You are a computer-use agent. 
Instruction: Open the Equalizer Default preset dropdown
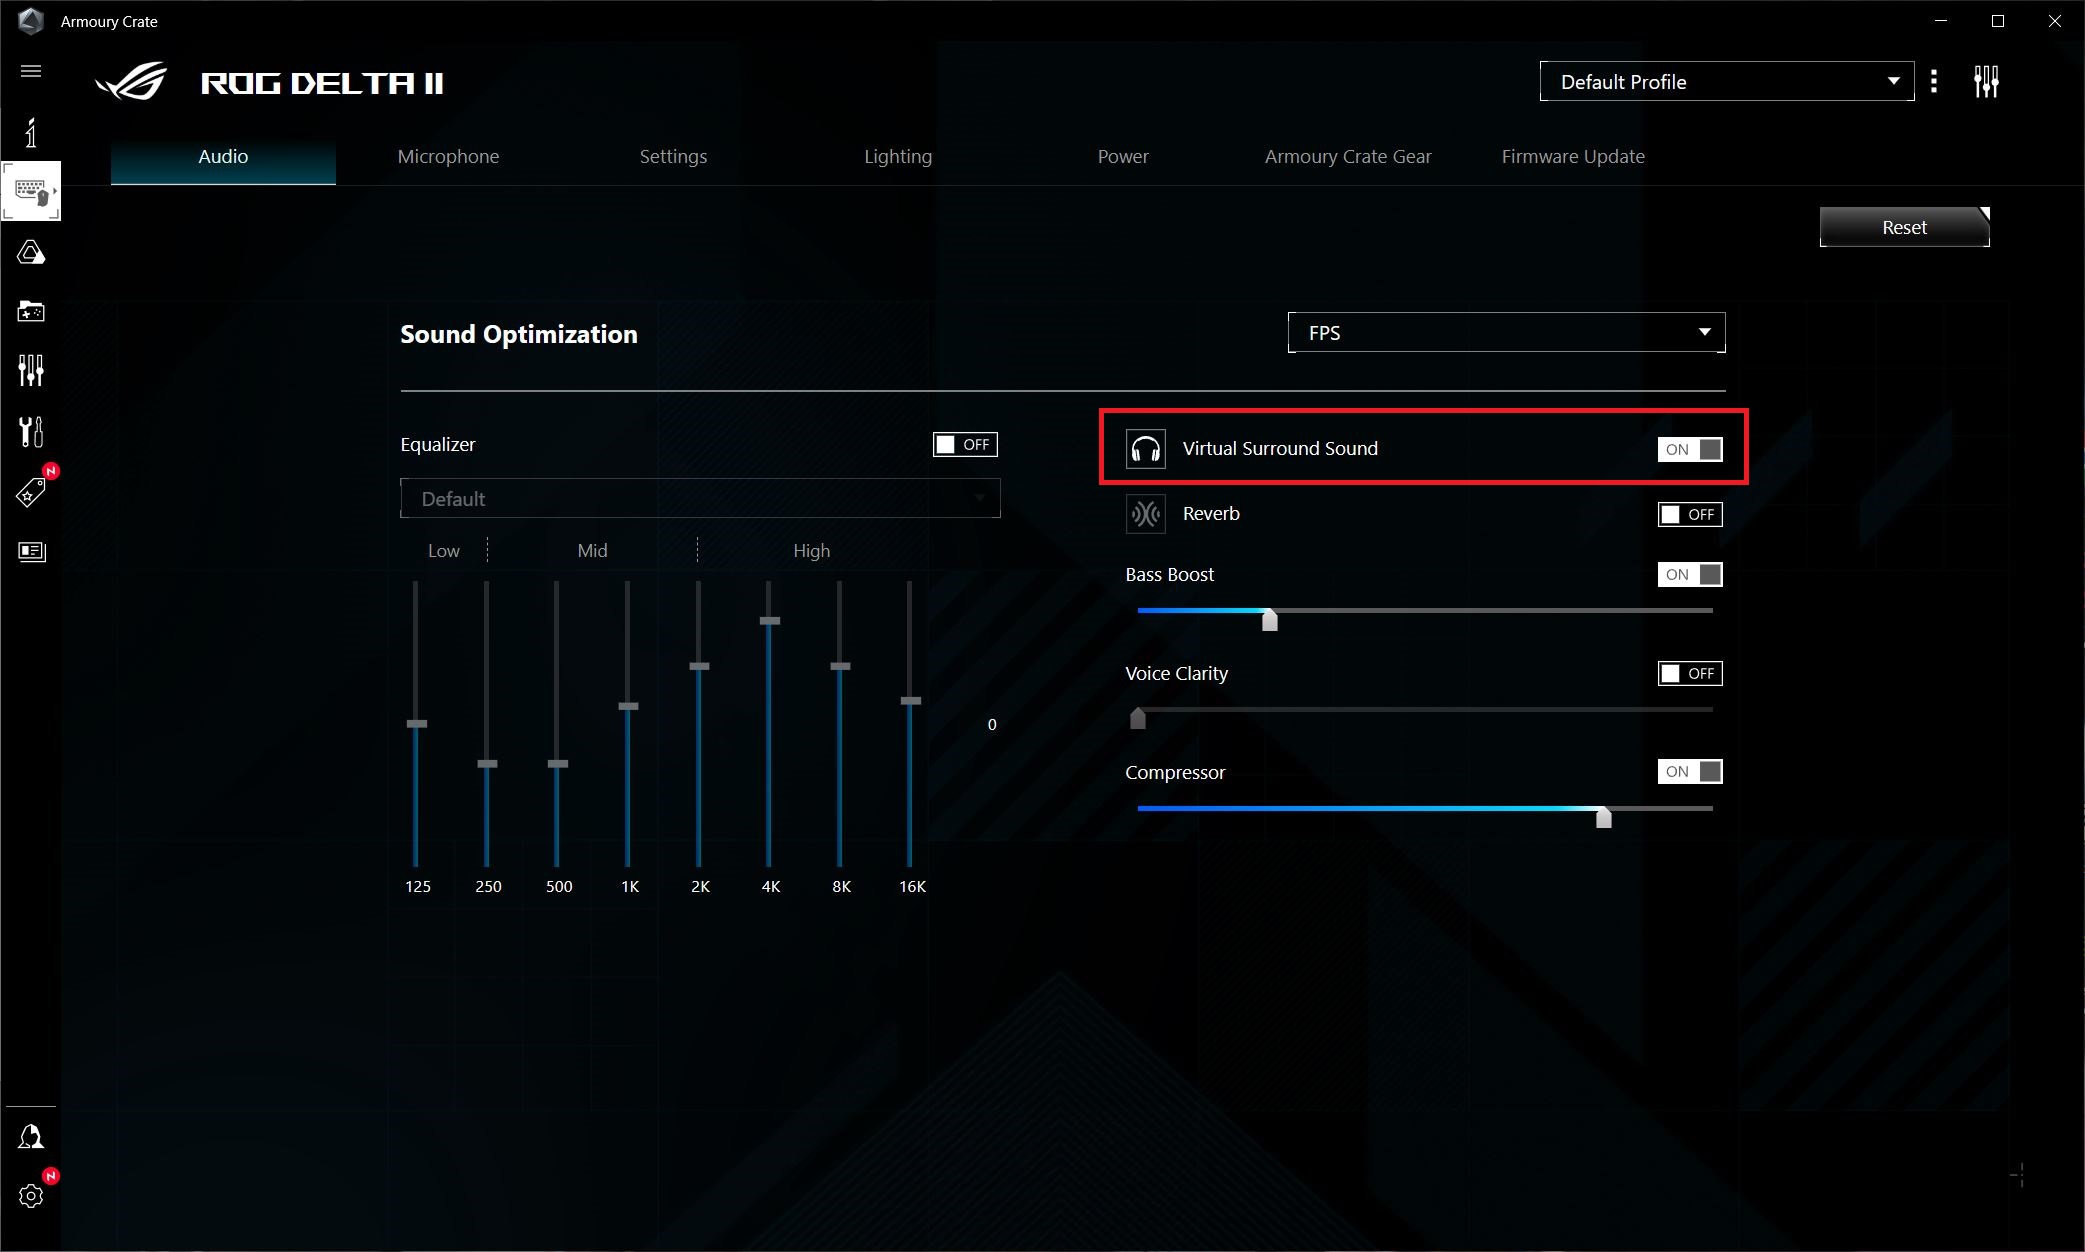700,498
